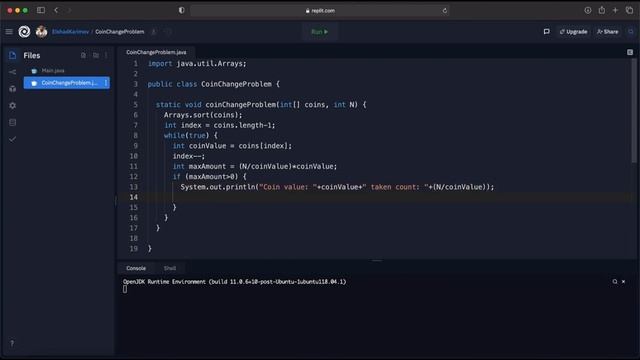Open the Packages cube sidebar icon
This screenshot has height=360, width=640.
point(13,89)
